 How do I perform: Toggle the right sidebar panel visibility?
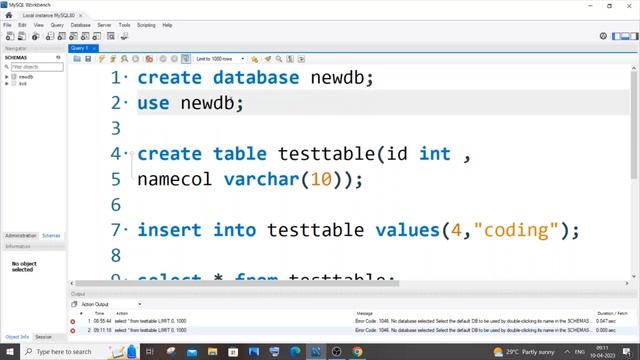[634, 36]
